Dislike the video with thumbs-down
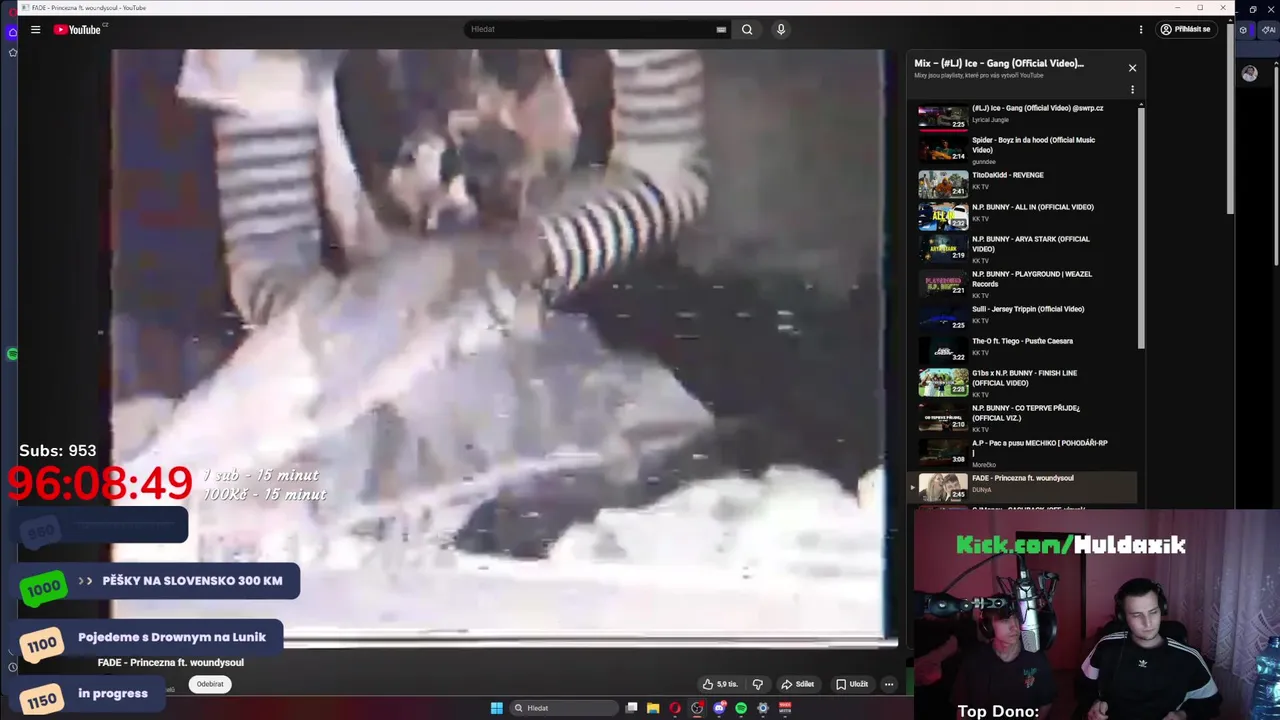The image size is (1280, 720). point(757,684)
